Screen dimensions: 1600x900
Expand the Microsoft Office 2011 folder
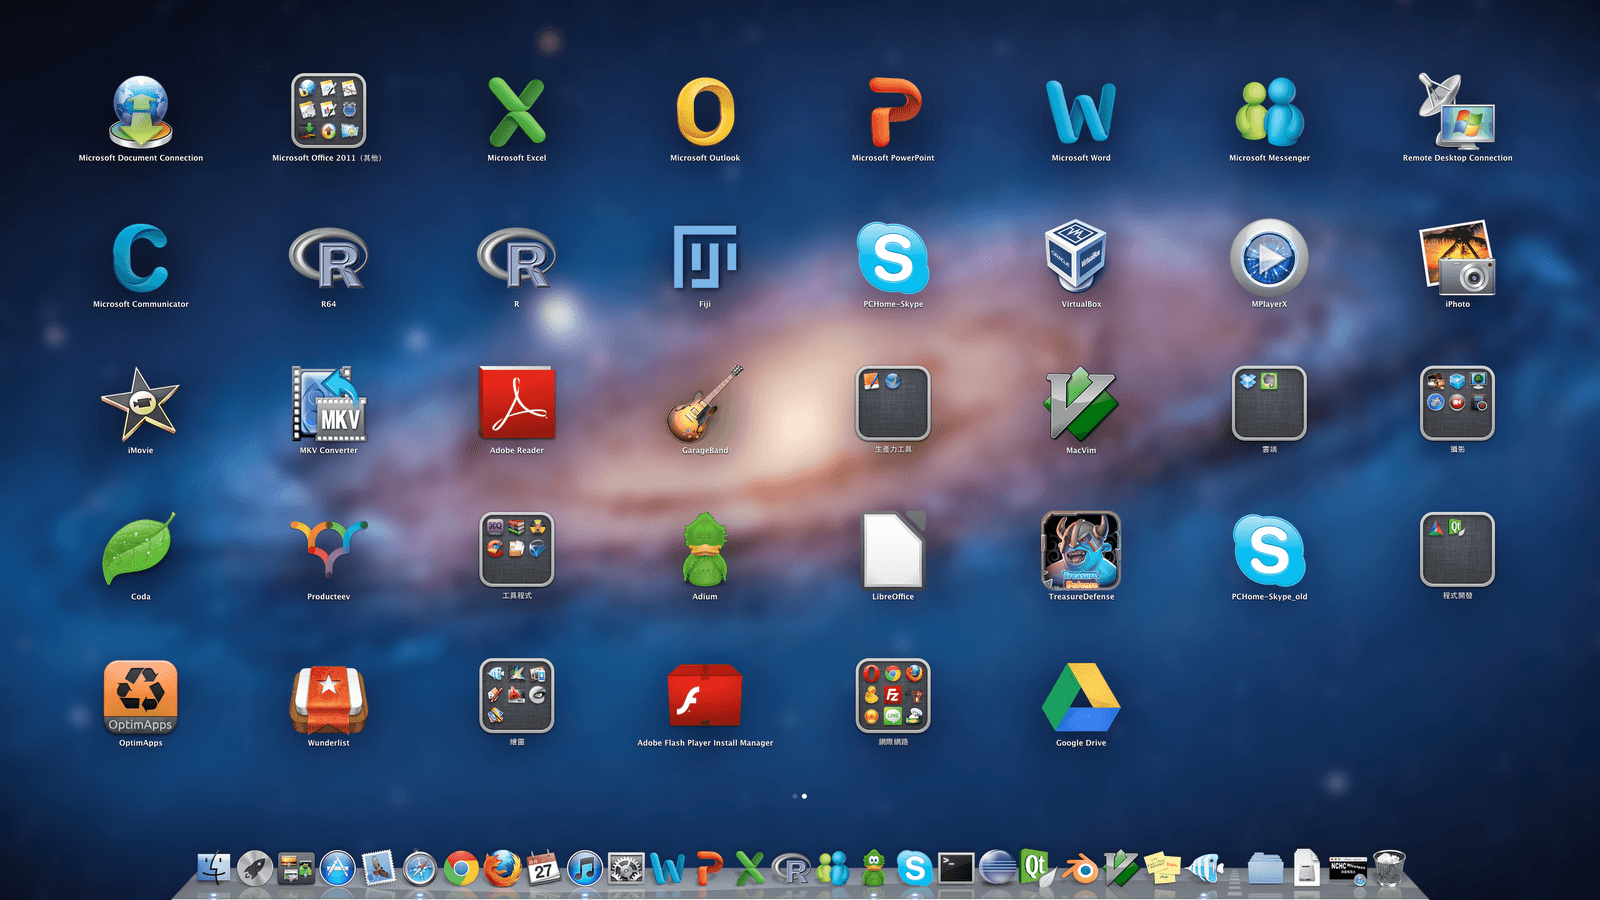(x=329, y=111)
